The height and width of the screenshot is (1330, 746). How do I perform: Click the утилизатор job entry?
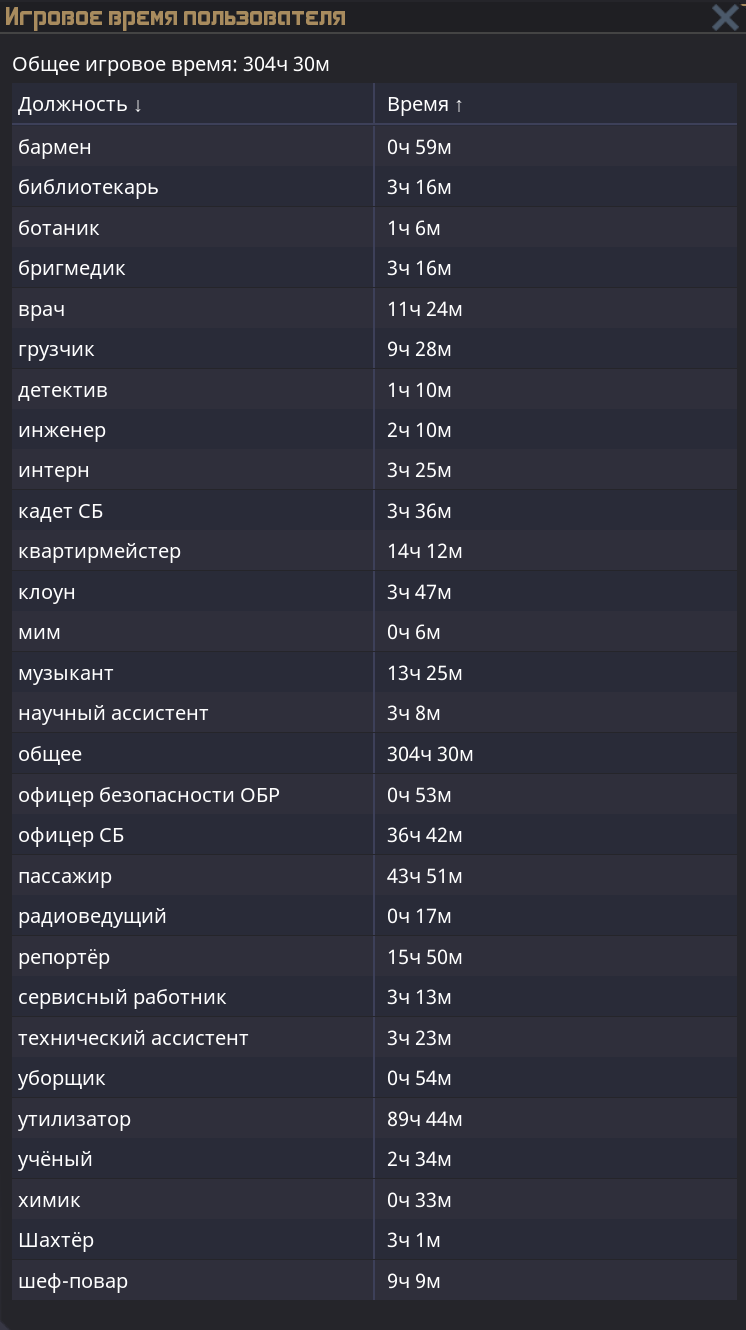pyautogui.click(x=74, y=1119)
